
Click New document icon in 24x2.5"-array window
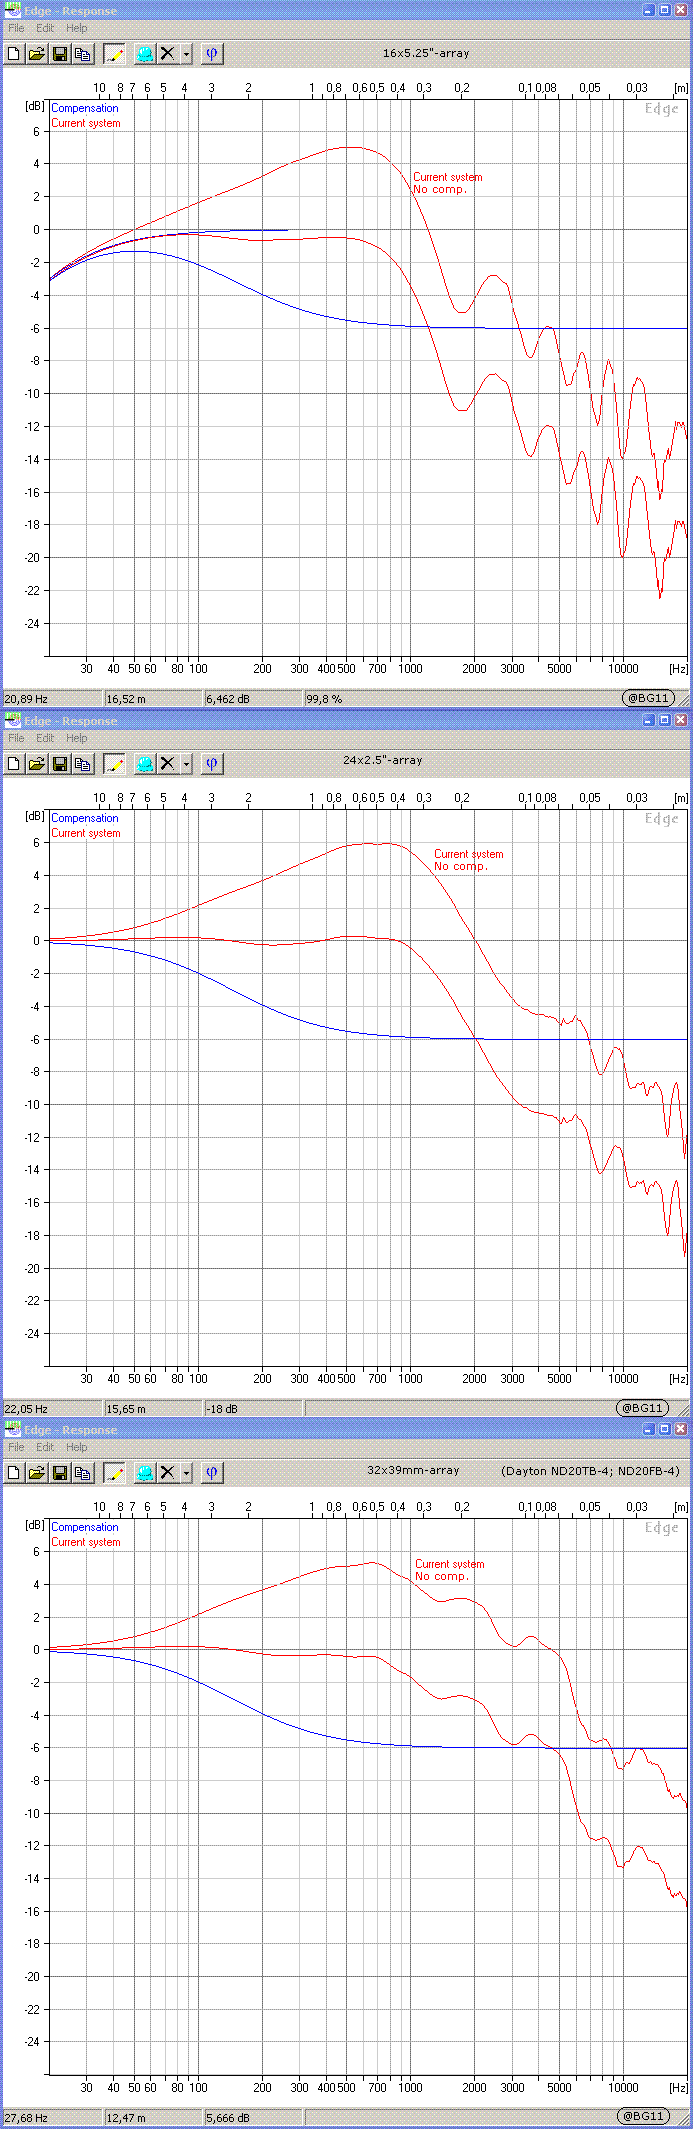[14, 764]
